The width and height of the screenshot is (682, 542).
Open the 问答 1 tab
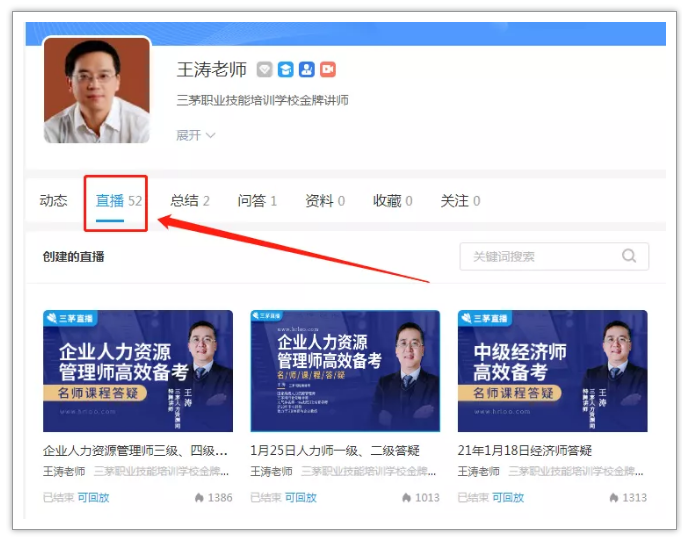(257, 201)
